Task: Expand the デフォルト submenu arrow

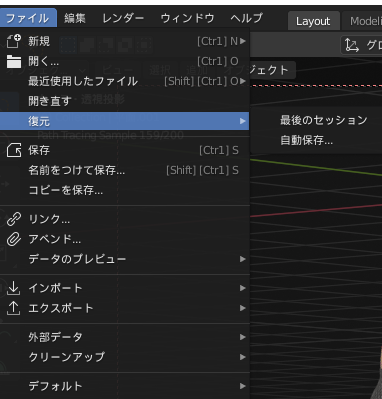Action: (243, 386)
